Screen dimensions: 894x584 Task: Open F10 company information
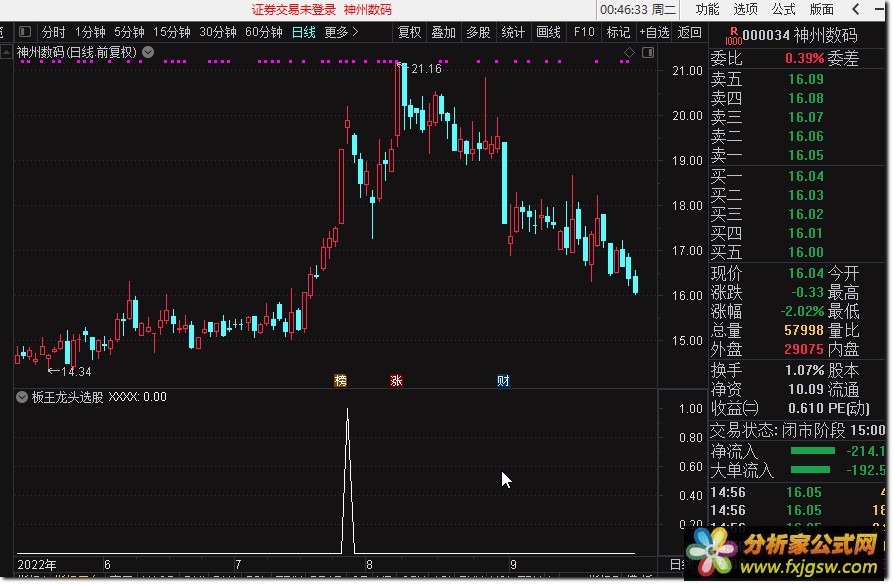(584, 33)
